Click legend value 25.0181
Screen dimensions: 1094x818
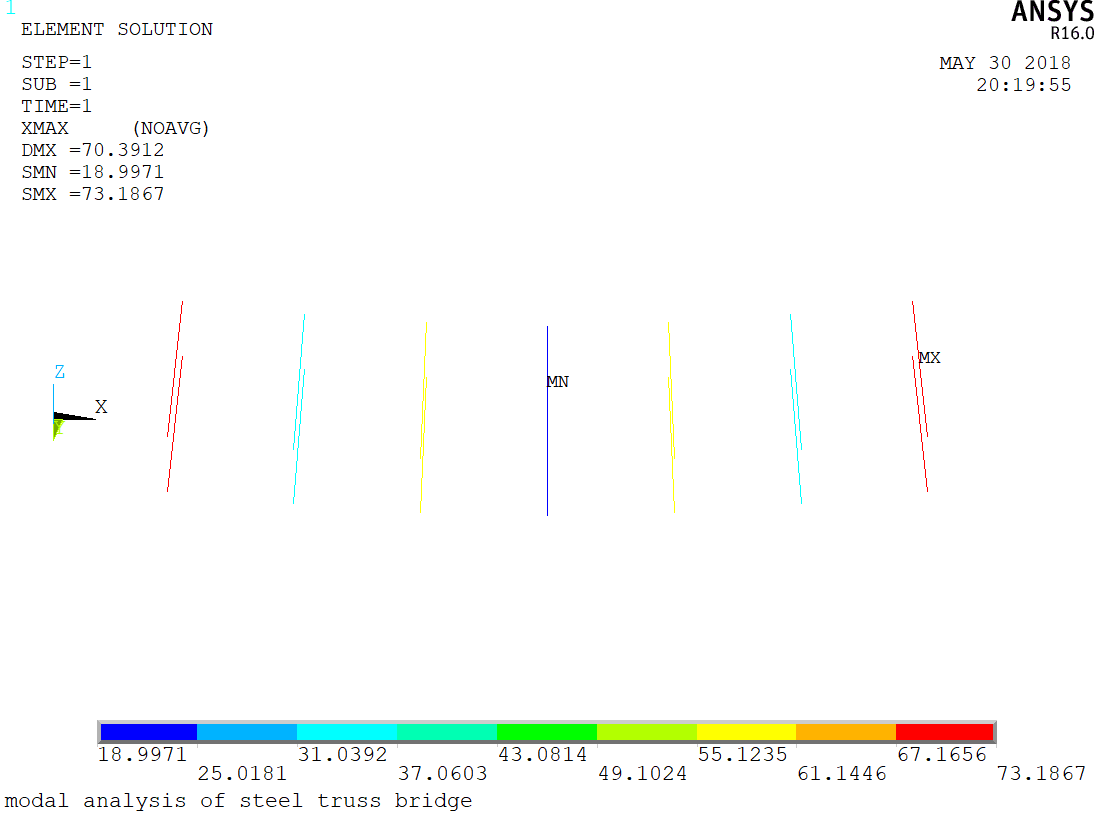(242, 773)
